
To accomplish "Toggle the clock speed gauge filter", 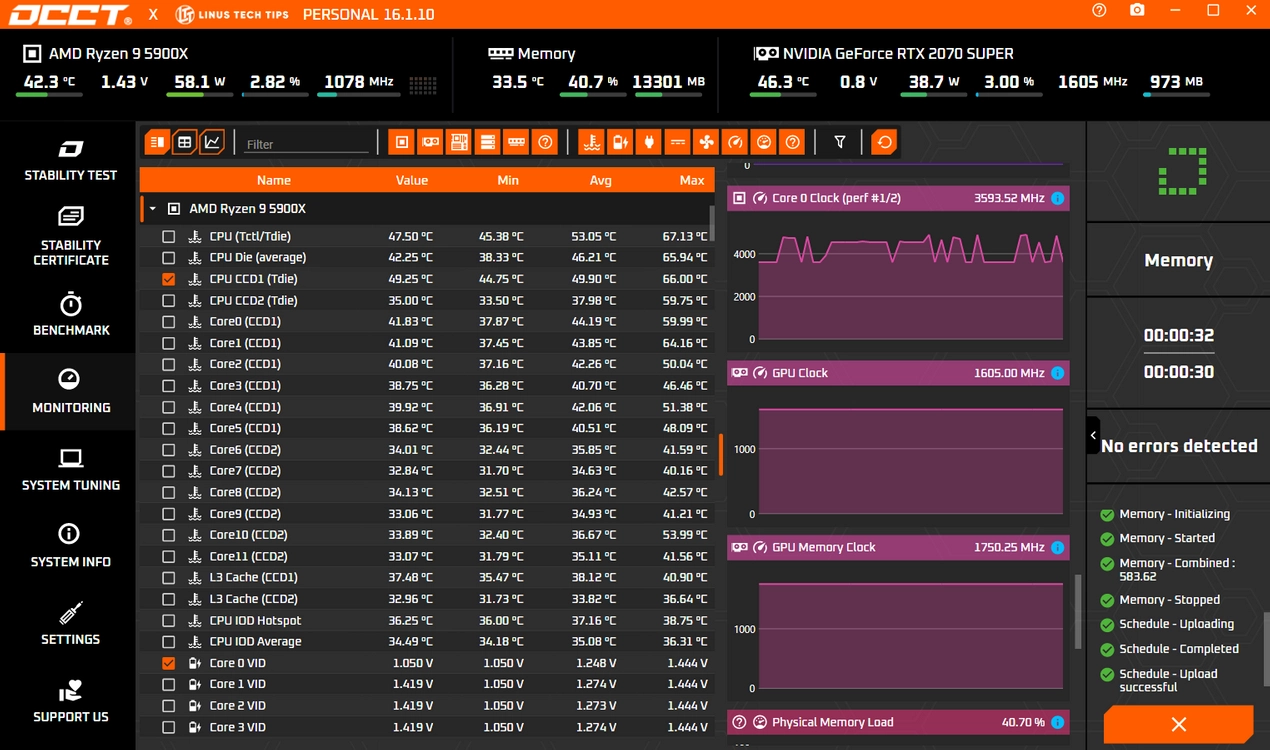I will tap(735, 142).
